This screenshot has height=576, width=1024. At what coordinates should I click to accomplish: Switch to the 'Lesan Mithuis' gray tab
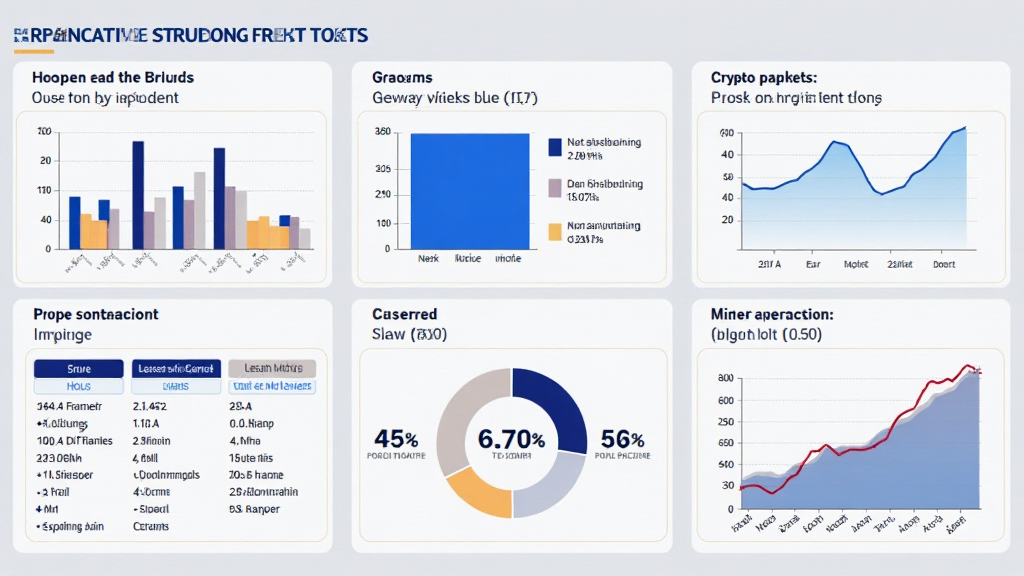[x=272, y=368]
